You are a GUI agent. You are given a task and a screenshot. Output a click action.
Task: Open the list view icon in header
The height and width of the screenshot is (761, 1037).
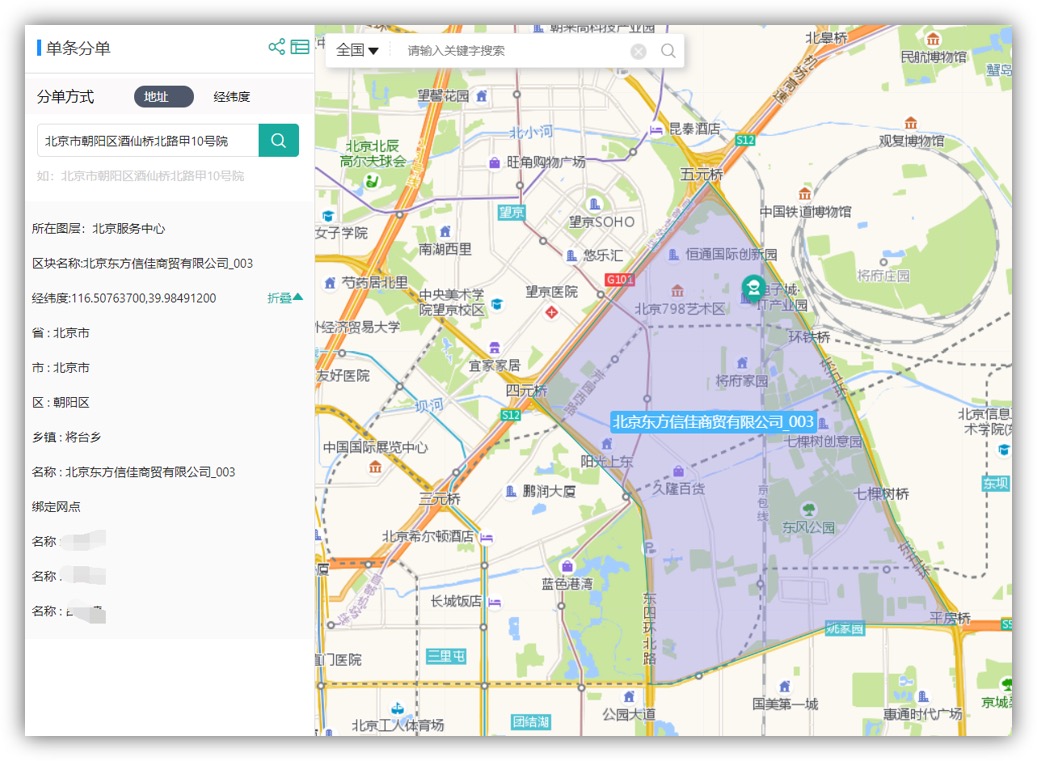(300, 47)
